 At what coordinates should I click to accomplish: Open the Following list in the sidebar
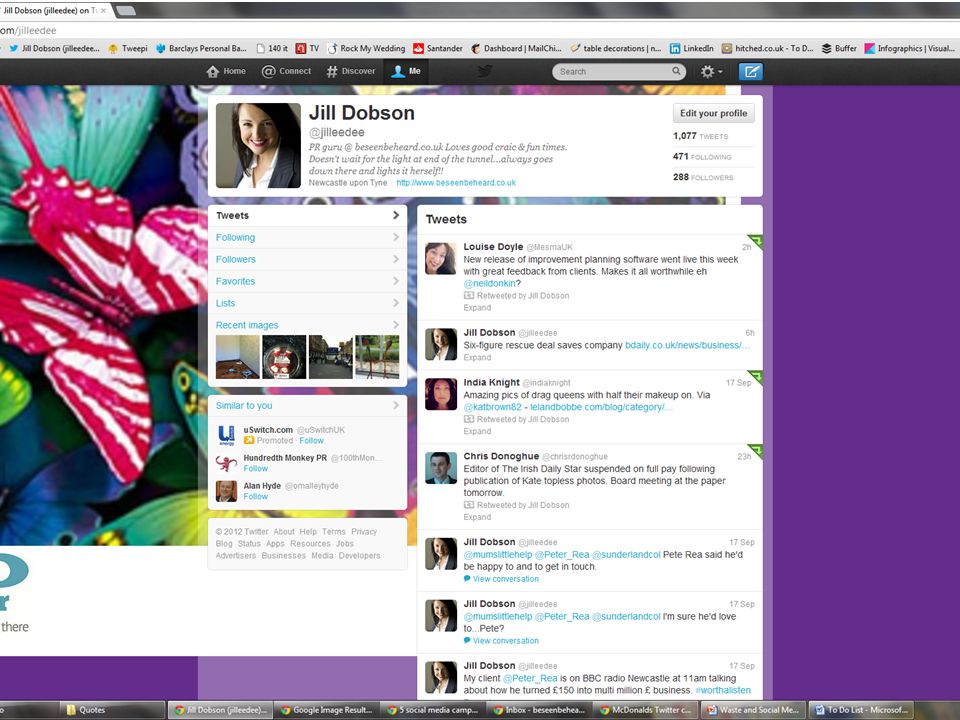307,238
